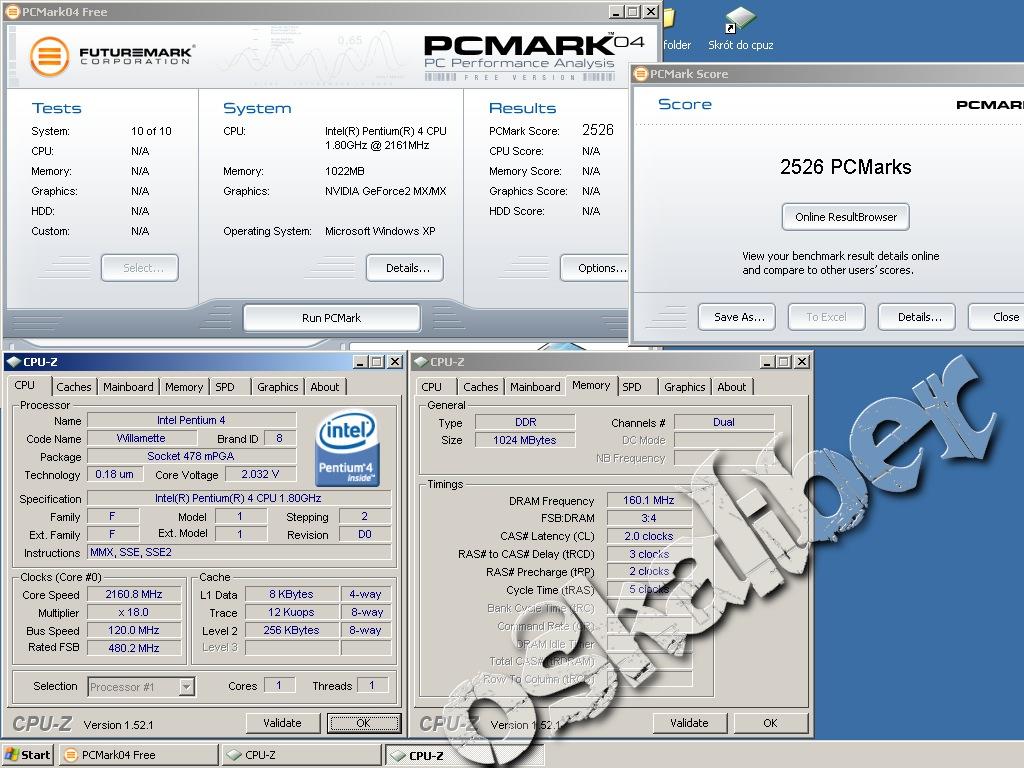Open Caches tab in left CPU-Z window
Image resolution: width=1024 pixels, height=768 pixels.
pos(74,387)
